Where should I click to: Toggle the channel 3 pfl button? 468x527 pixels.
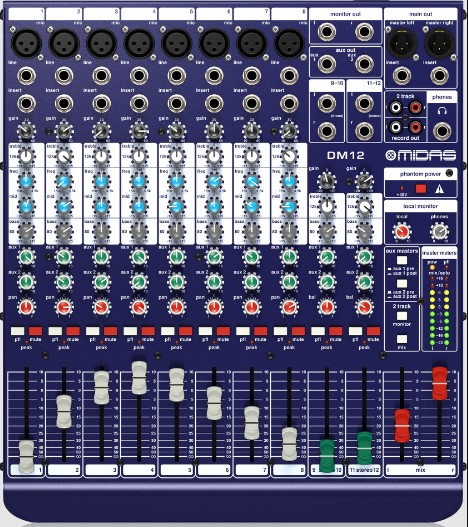tap(92, 331)
